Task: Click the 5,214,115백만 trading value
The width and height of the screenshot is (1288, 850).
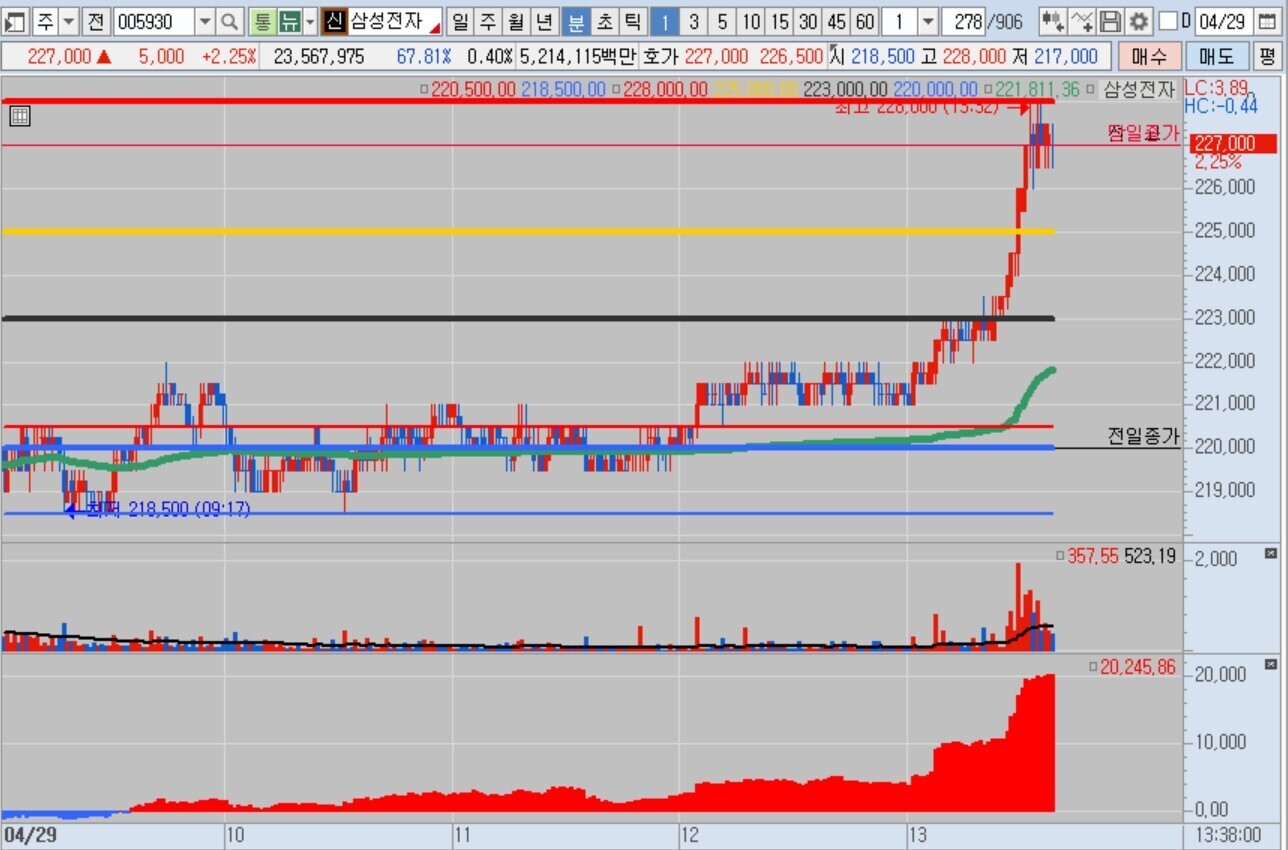Action: click(579, 57)
